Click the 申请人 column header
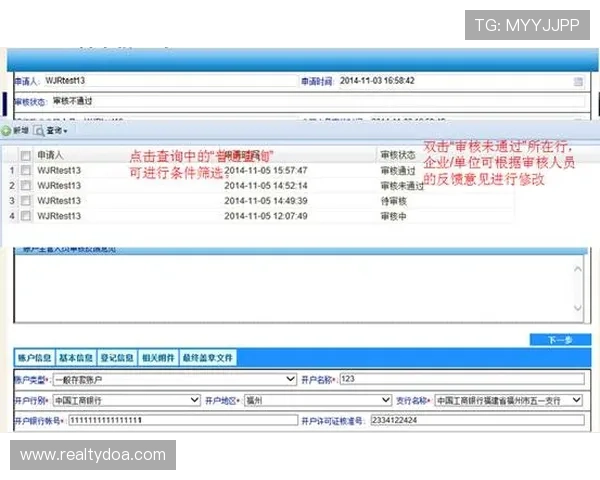 50,155
